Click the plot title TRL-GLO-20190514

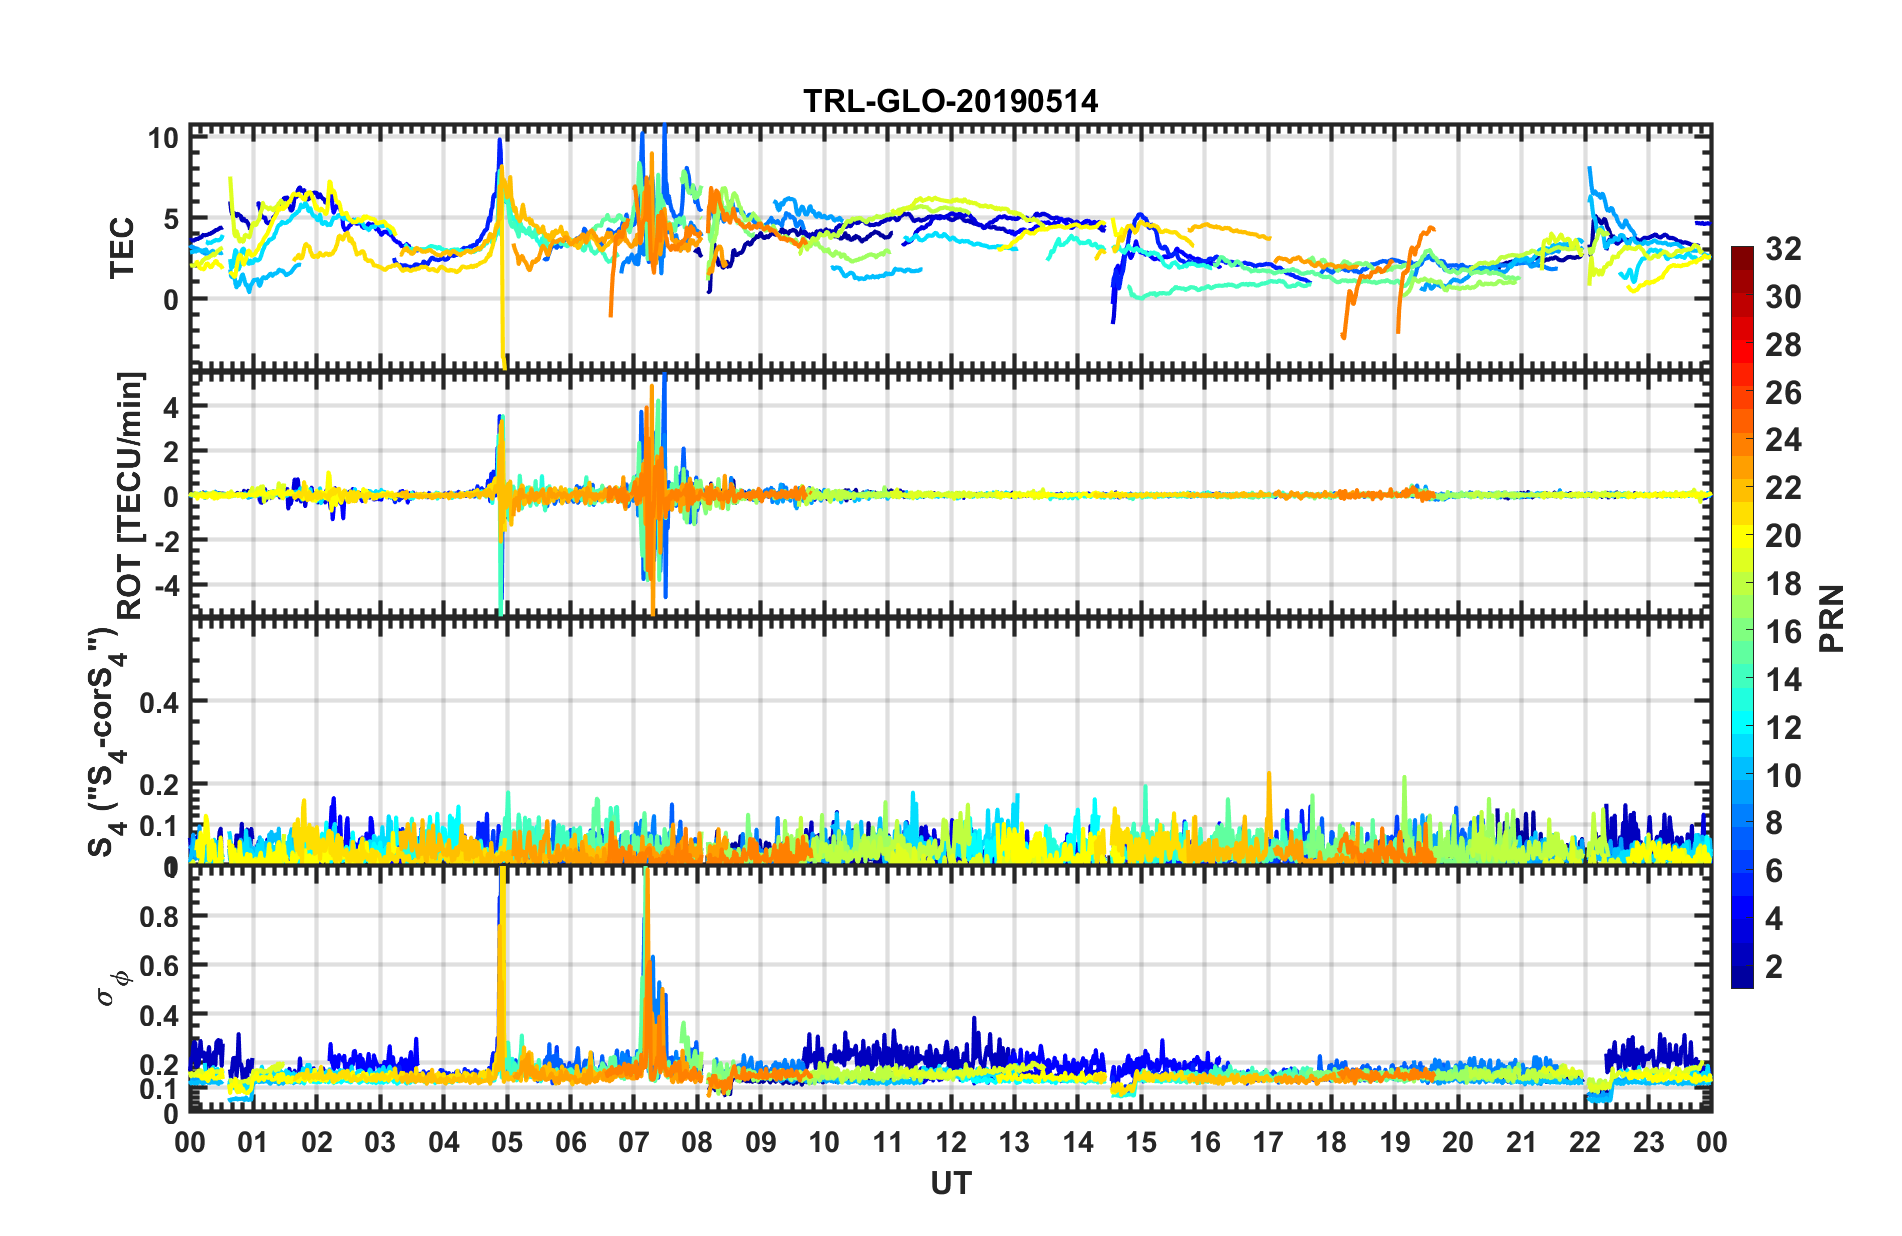pos(950,101)
